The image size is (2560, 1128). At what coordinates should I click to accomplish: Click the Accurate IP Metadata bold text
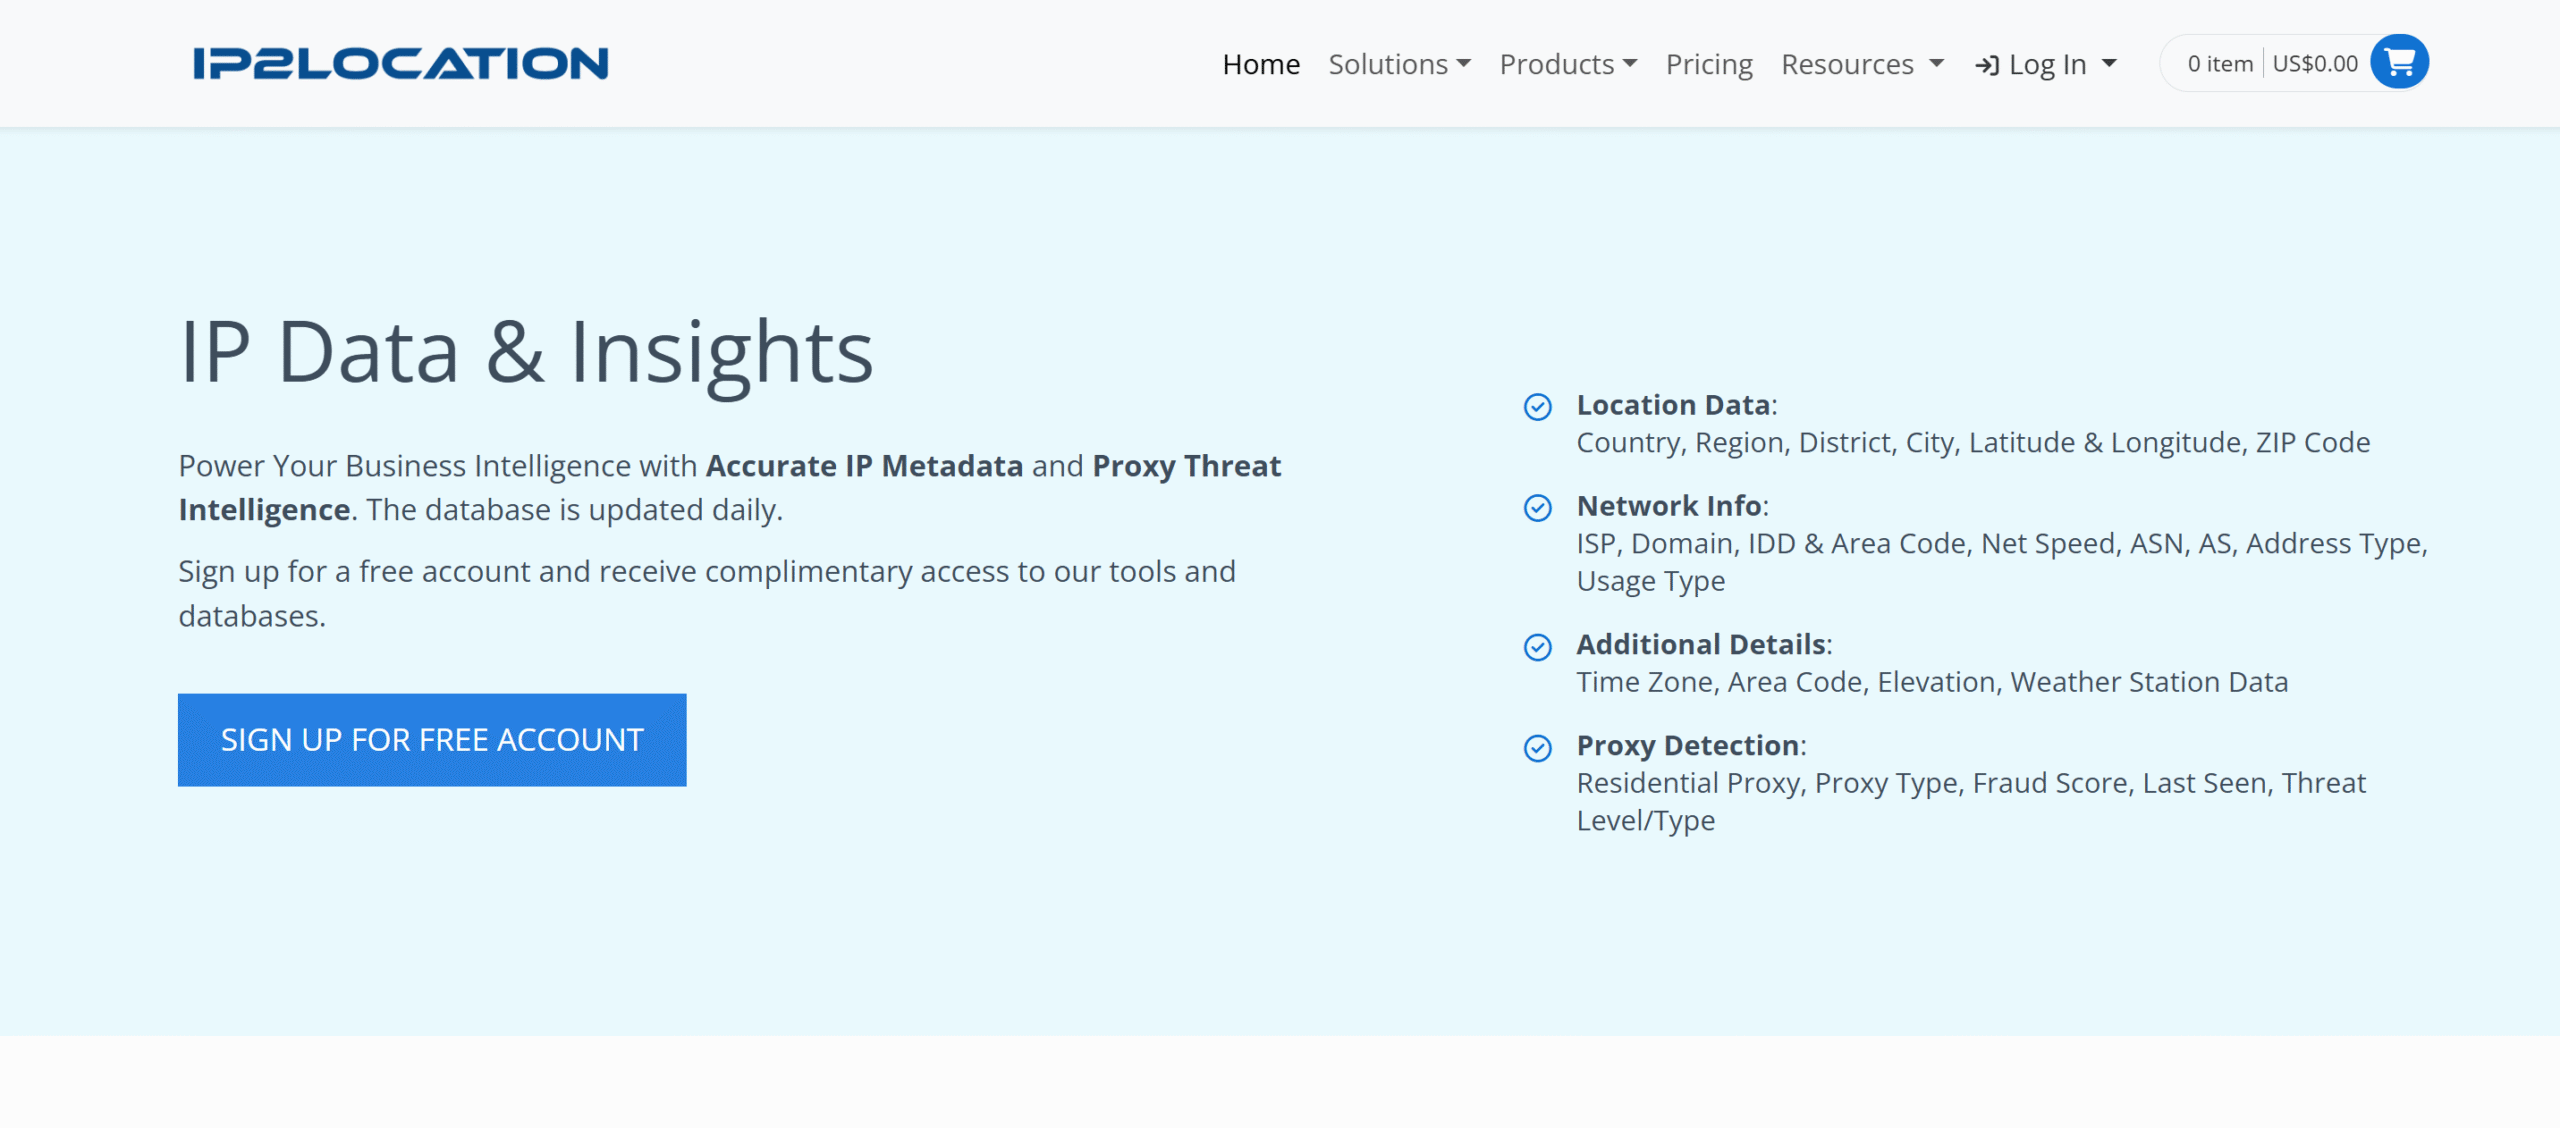pyautogui.click(x=864, y=466)
